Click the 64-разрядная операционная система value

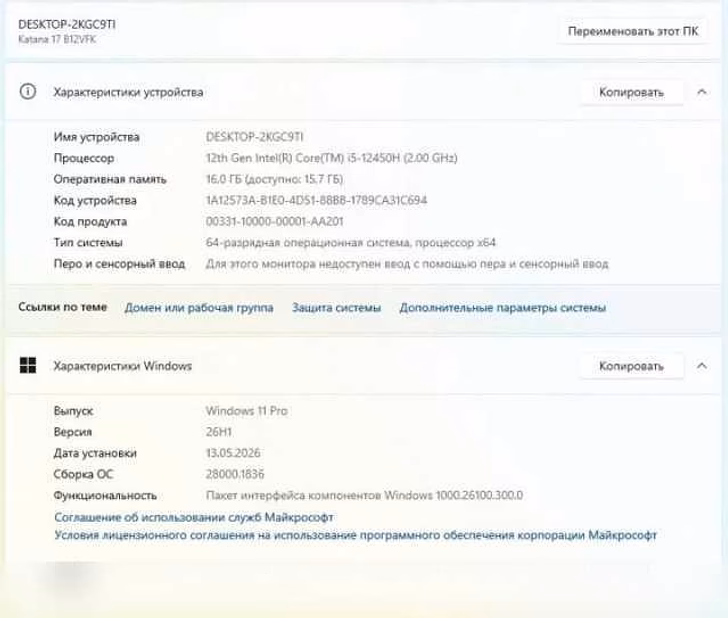351,243
